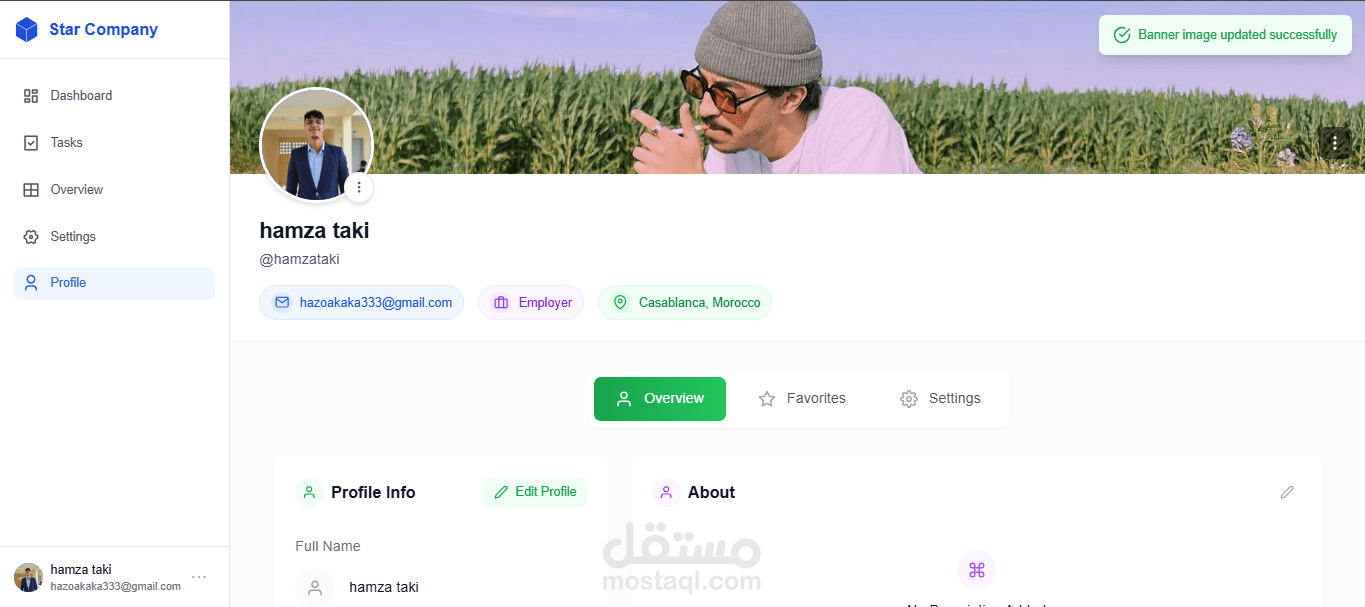
Task: Click the Banner image updated successfully toast
Action: tap(1225, 35)
